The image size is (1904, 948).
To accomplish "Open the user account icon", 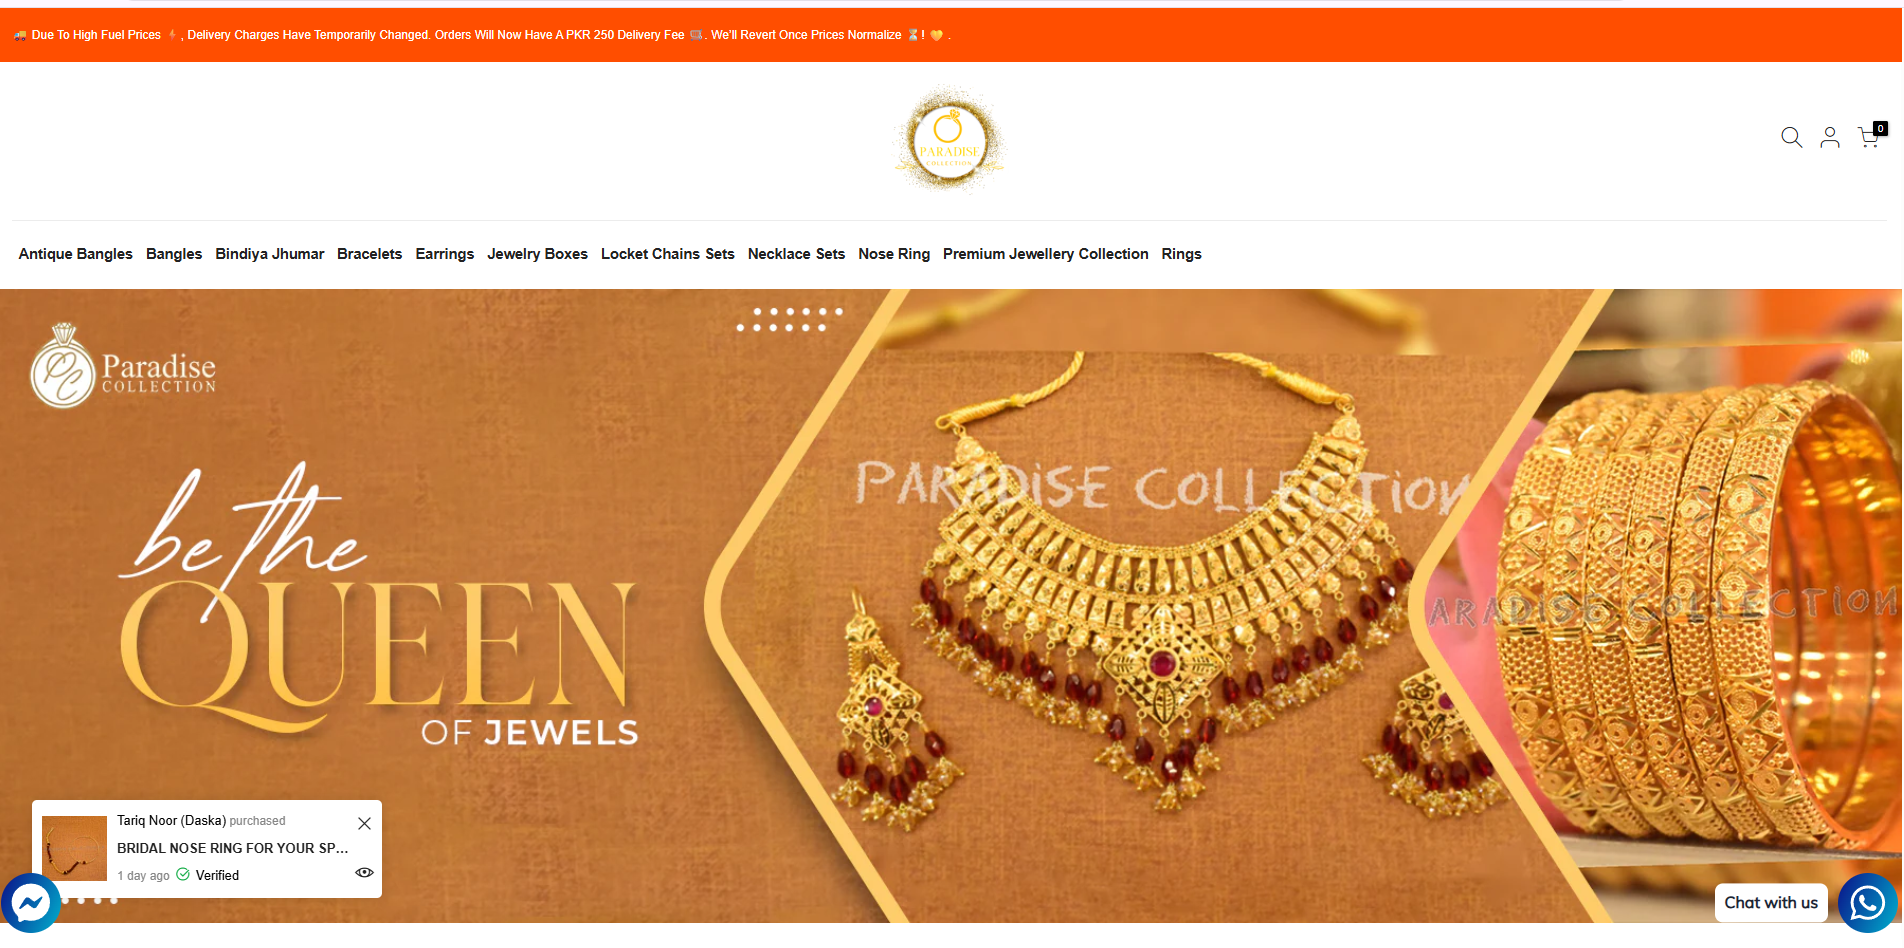I will click(x=1829, y=138).
